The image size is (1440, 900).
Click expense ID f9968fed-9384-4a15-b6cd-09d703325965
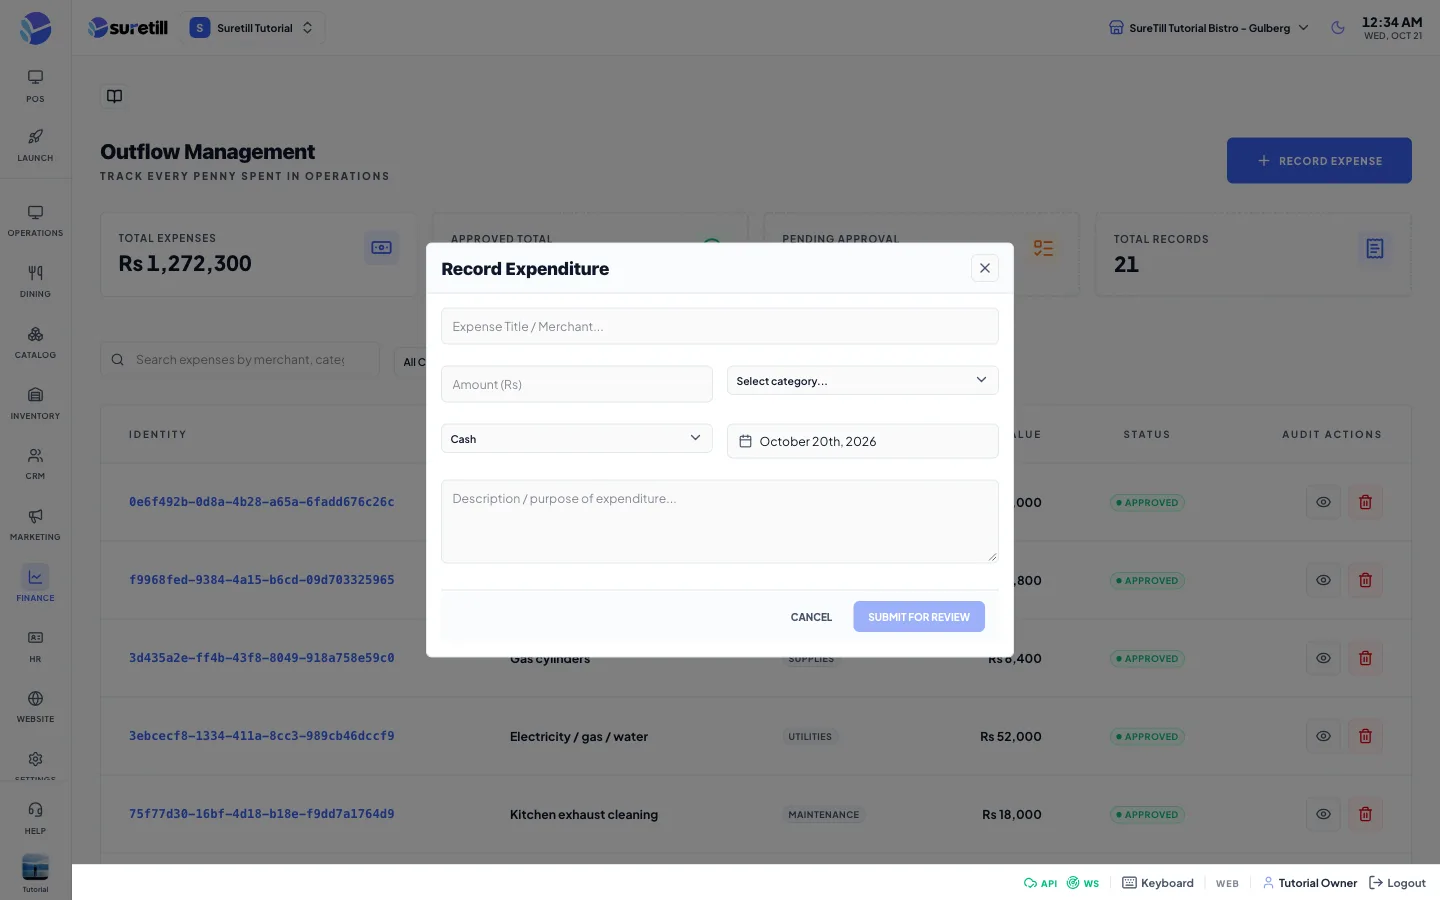(261, 580)
